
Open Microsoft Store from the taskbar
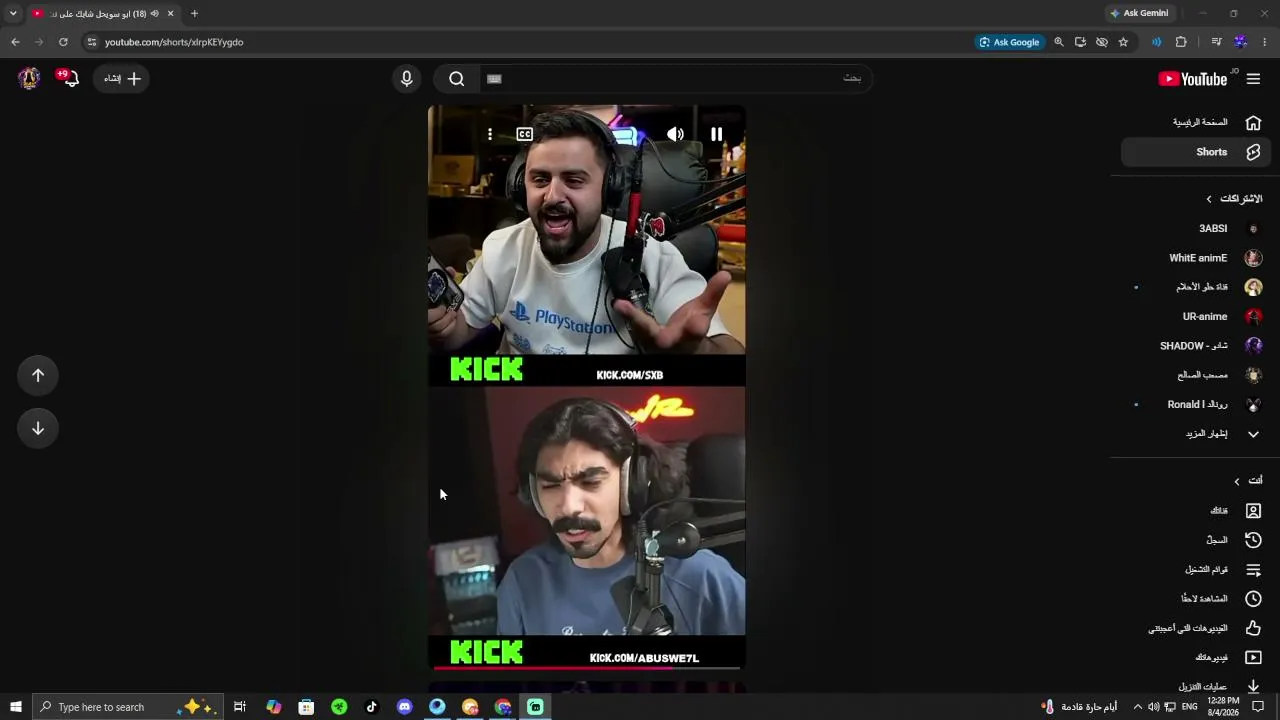point(306,707)
